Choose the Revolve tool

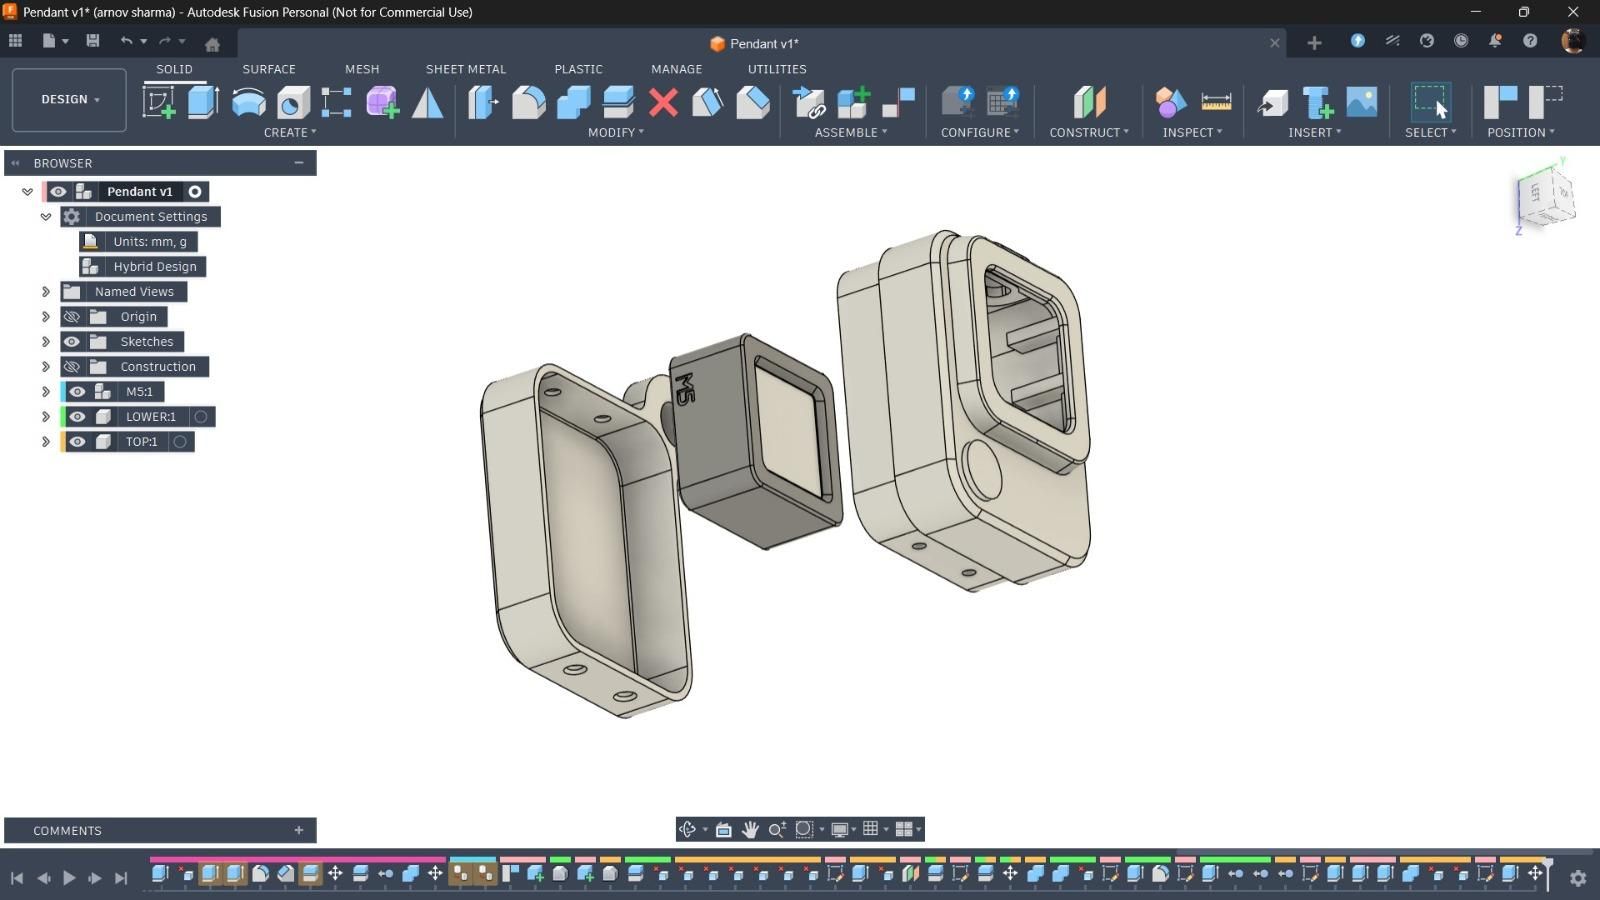[248, 102]
